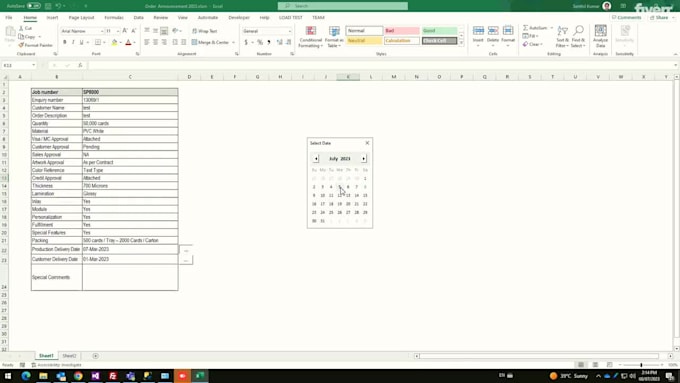Open date picker for Production Delivery Date

[x=186, y=250]
